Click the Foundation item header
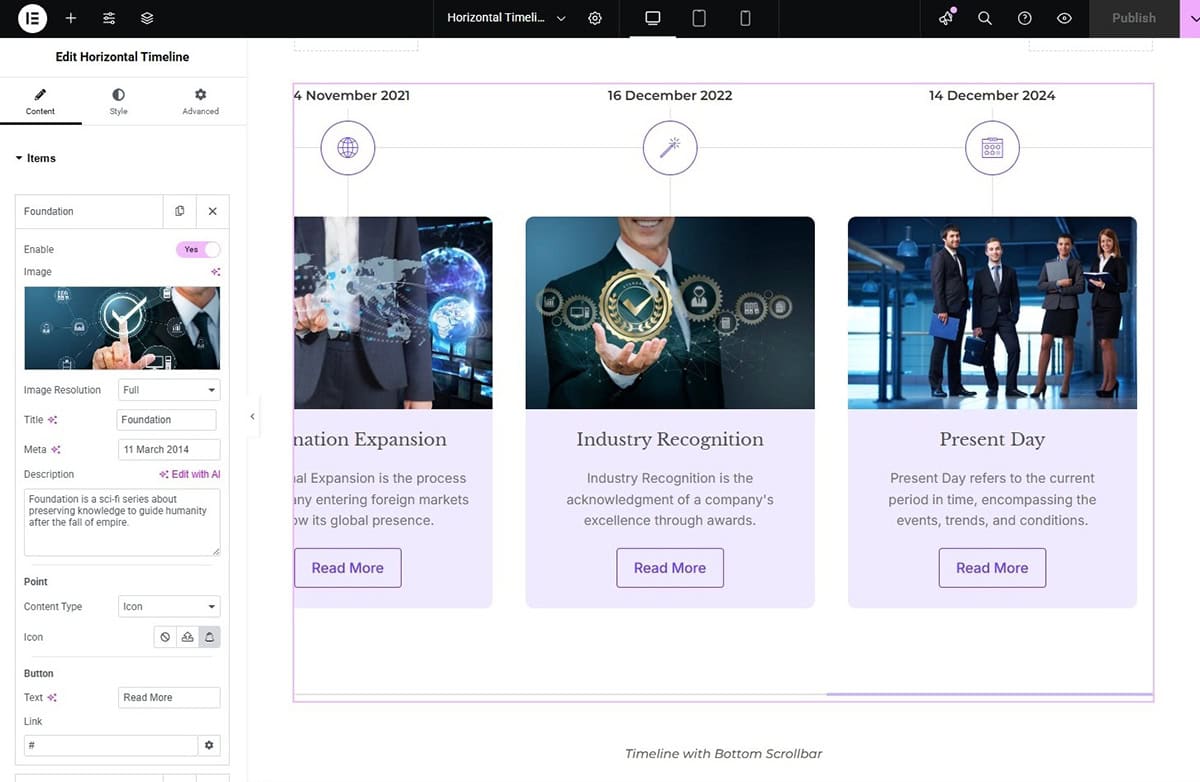The width and height of the screenshot is (1200, 782). [x=89, y=211]
